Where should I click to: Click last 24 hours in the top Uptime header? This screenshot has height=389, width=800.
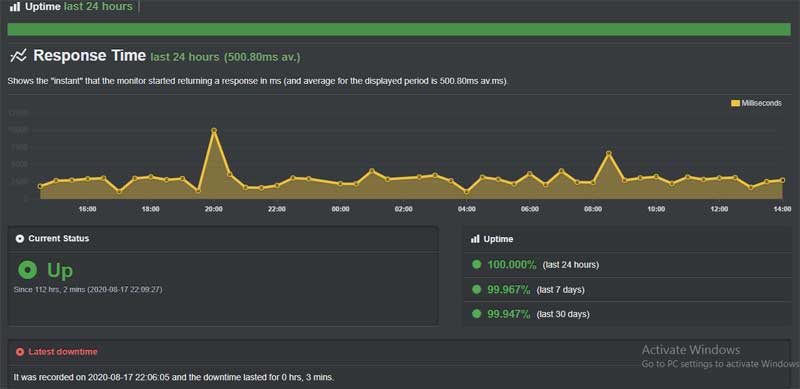pos(98,7)
